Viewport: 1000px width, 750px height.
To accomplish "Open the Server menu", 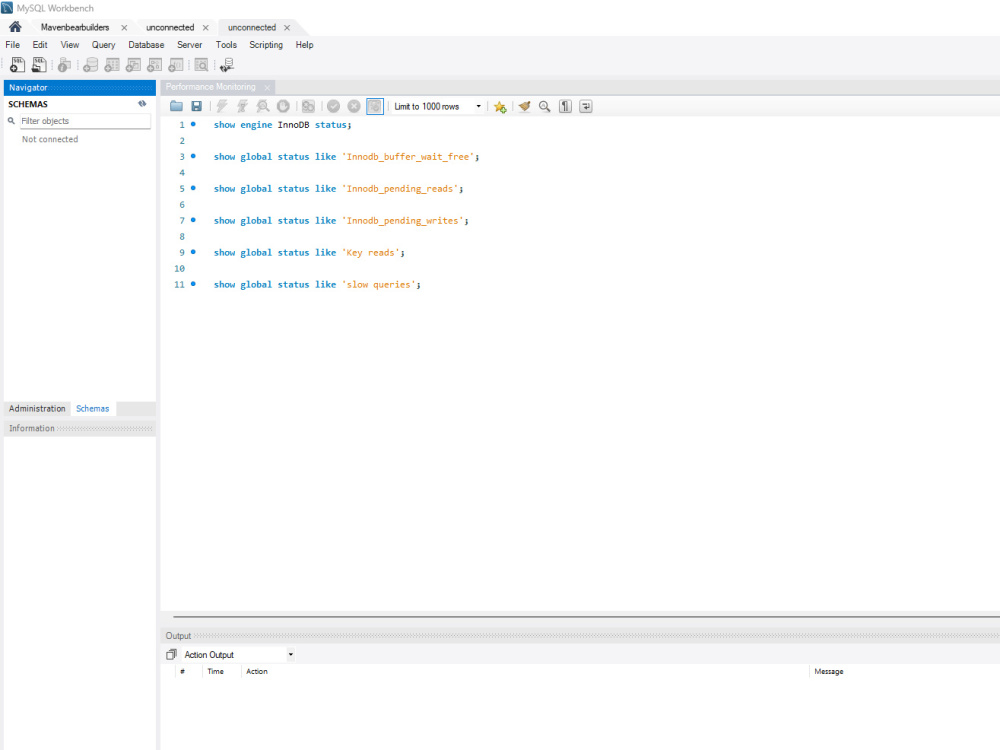I will [x=189, y=45].
